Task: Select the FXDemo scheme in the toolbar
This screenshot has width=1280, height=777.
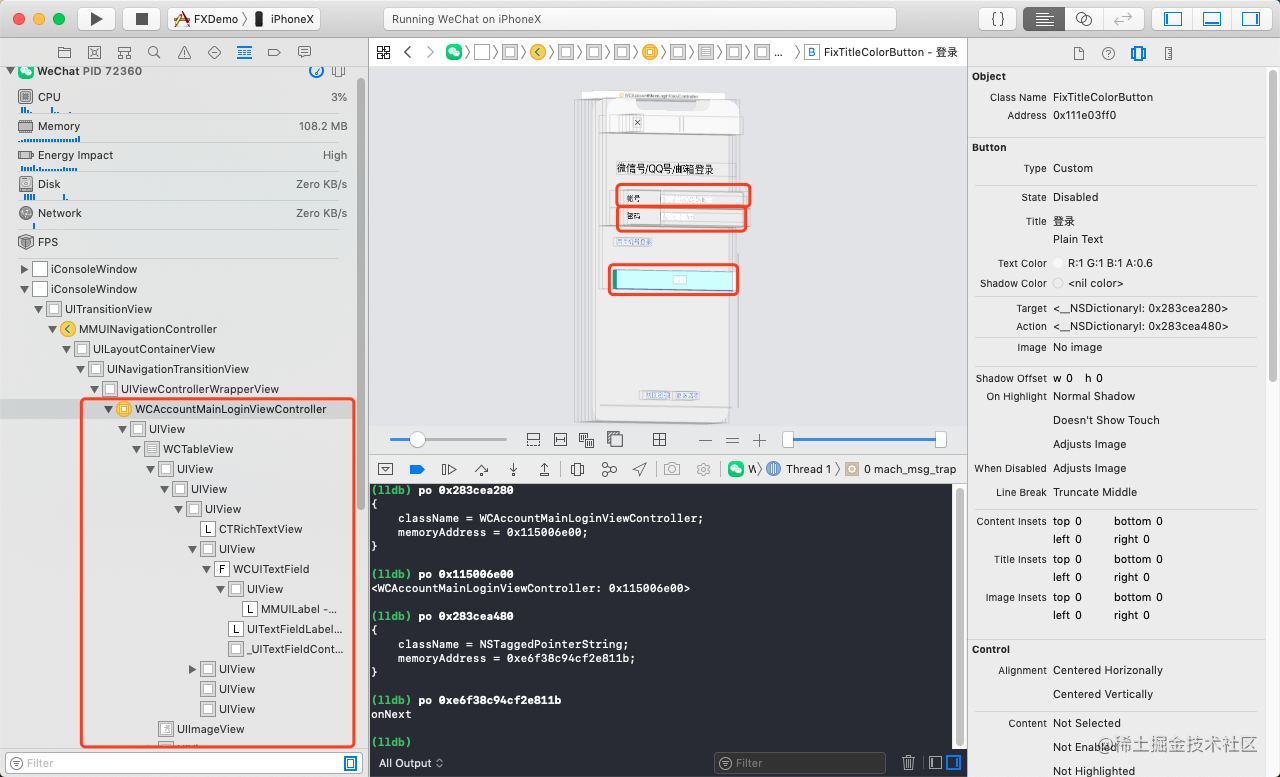Action: coord(206,19)
